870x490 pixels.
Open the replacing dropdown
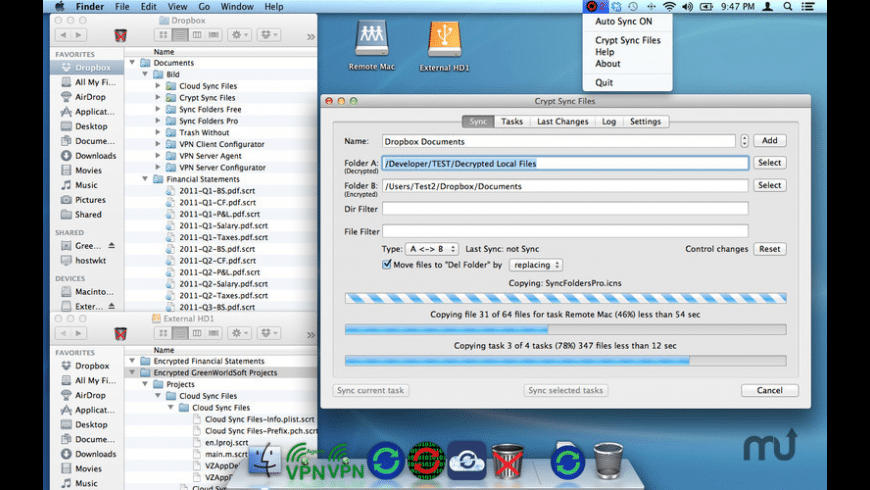click(536, 265)
